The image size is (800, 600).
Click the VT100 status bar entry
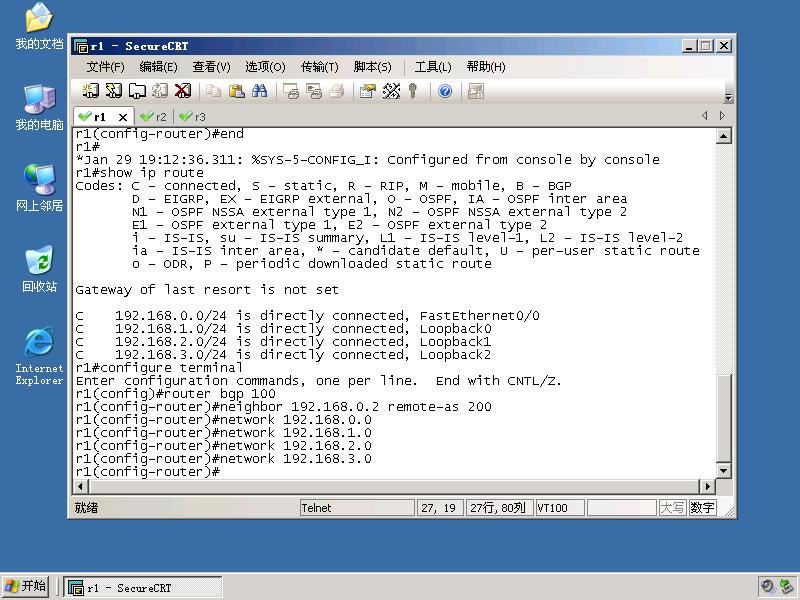pyautogui.click(x=560, y=508)
